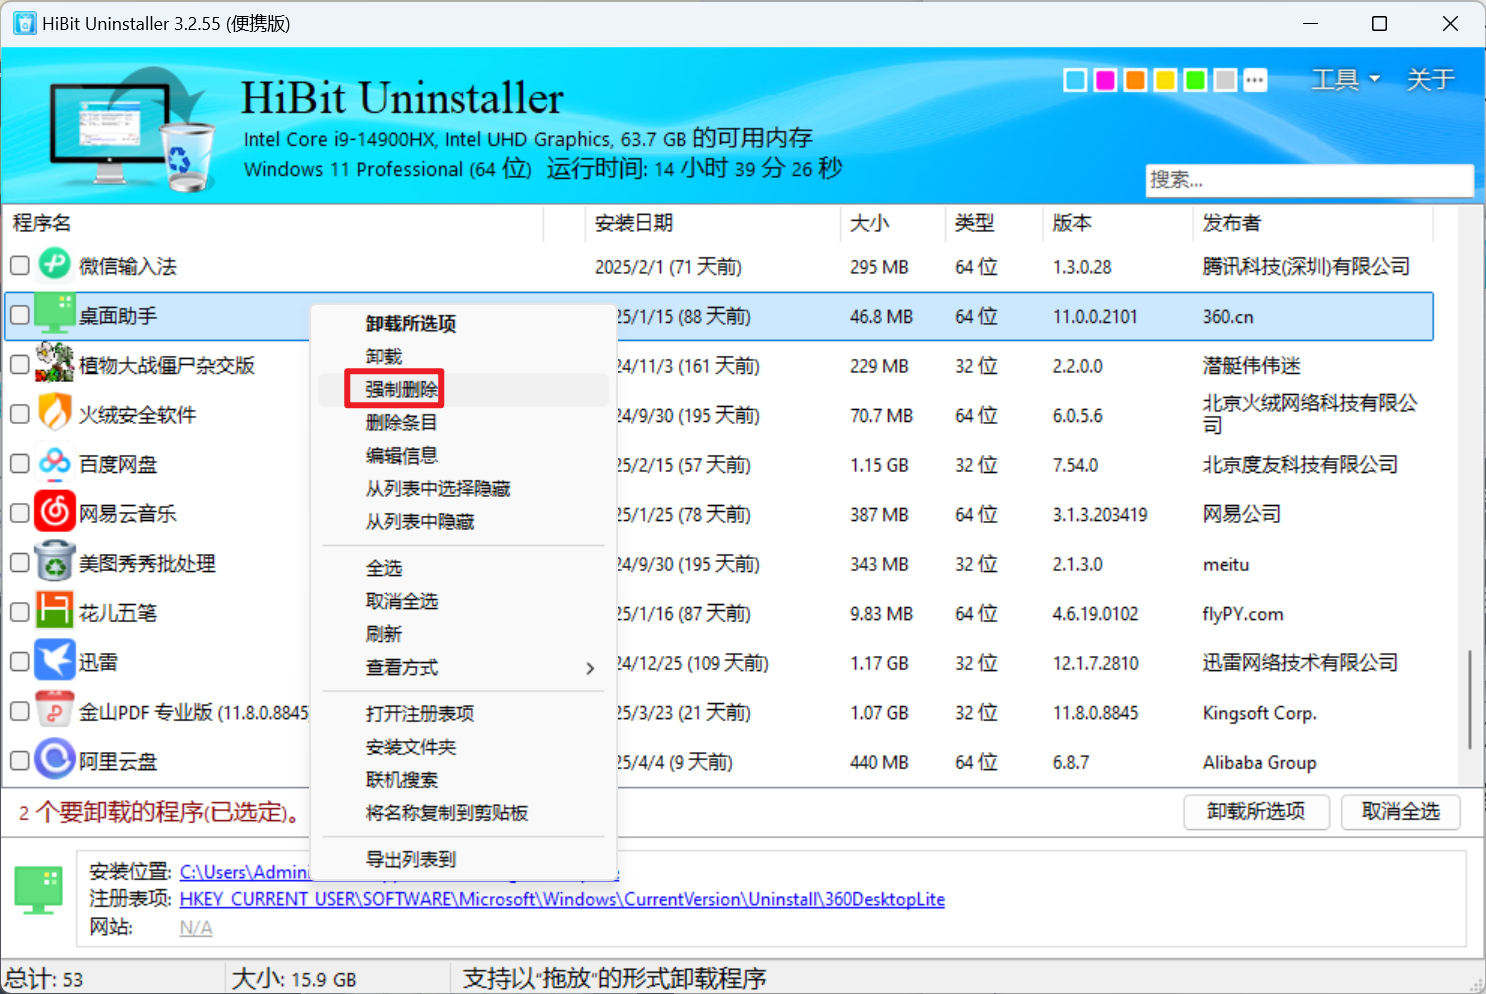Click the 阿里云盘 program icon
This screenshot has width=1486, height=994.
54,760
